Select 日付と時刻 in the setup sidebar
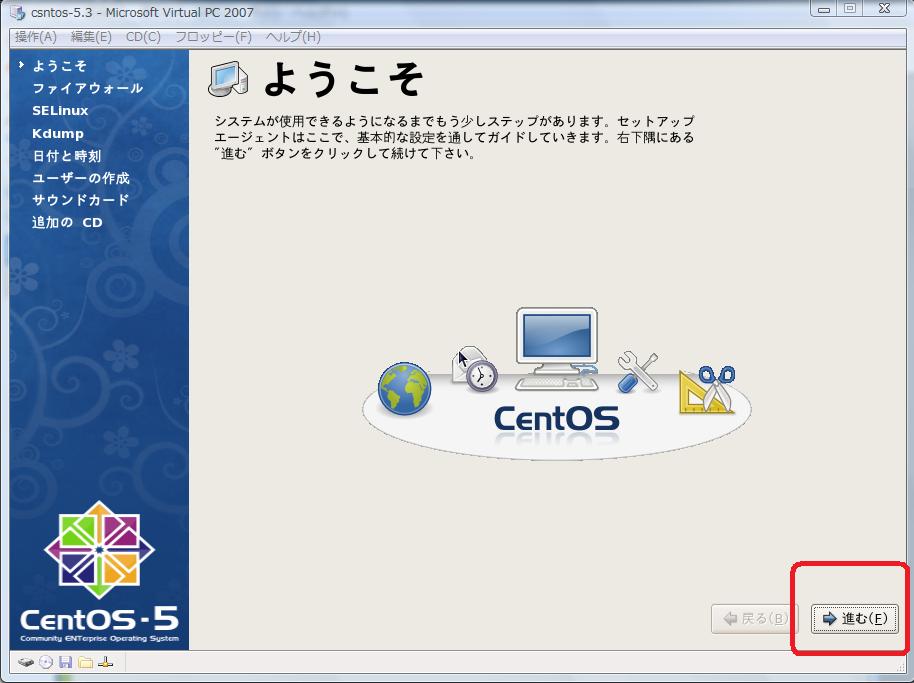The image size is (914, 683). pyautogui.click(x=67, y=156)
